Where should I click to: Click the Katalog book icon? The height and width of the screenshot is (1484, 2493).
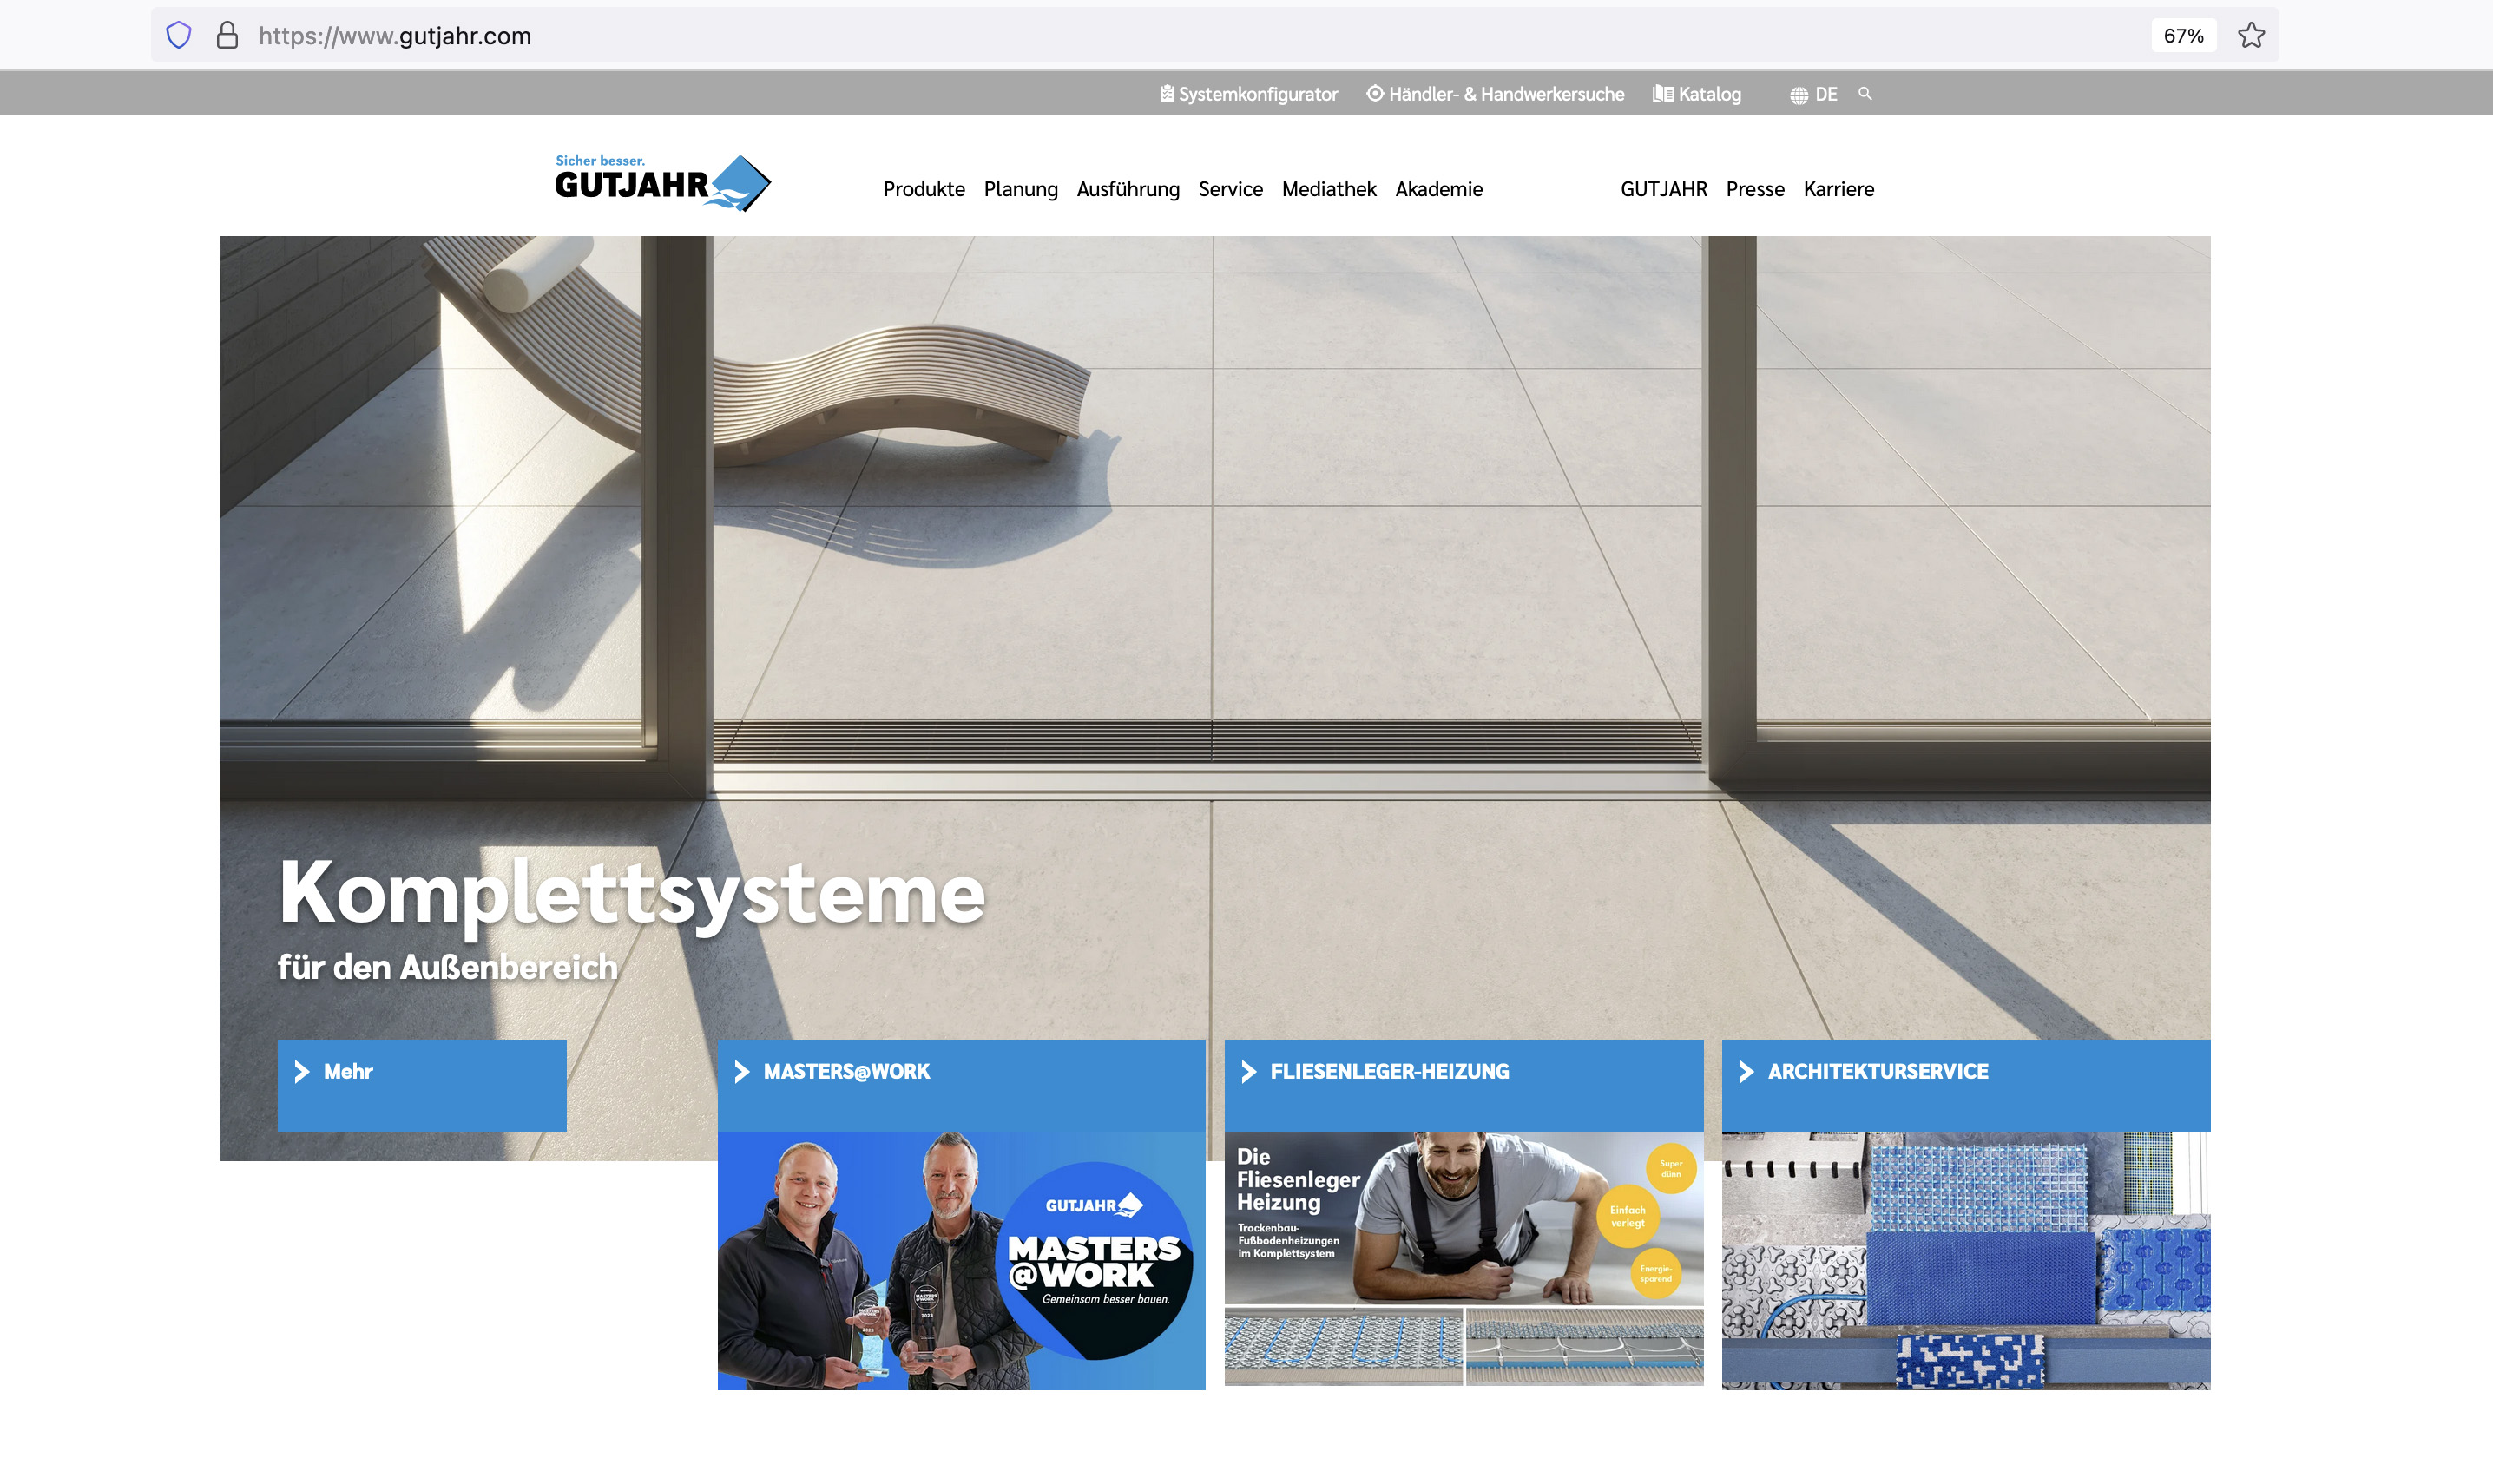pyautogui.click(x=1662, y=94)
